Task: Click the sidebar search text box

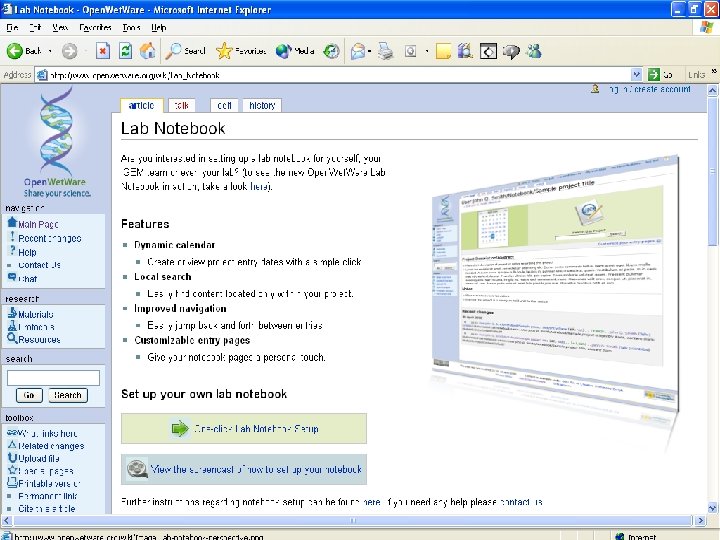Action: tap(53, 378)
